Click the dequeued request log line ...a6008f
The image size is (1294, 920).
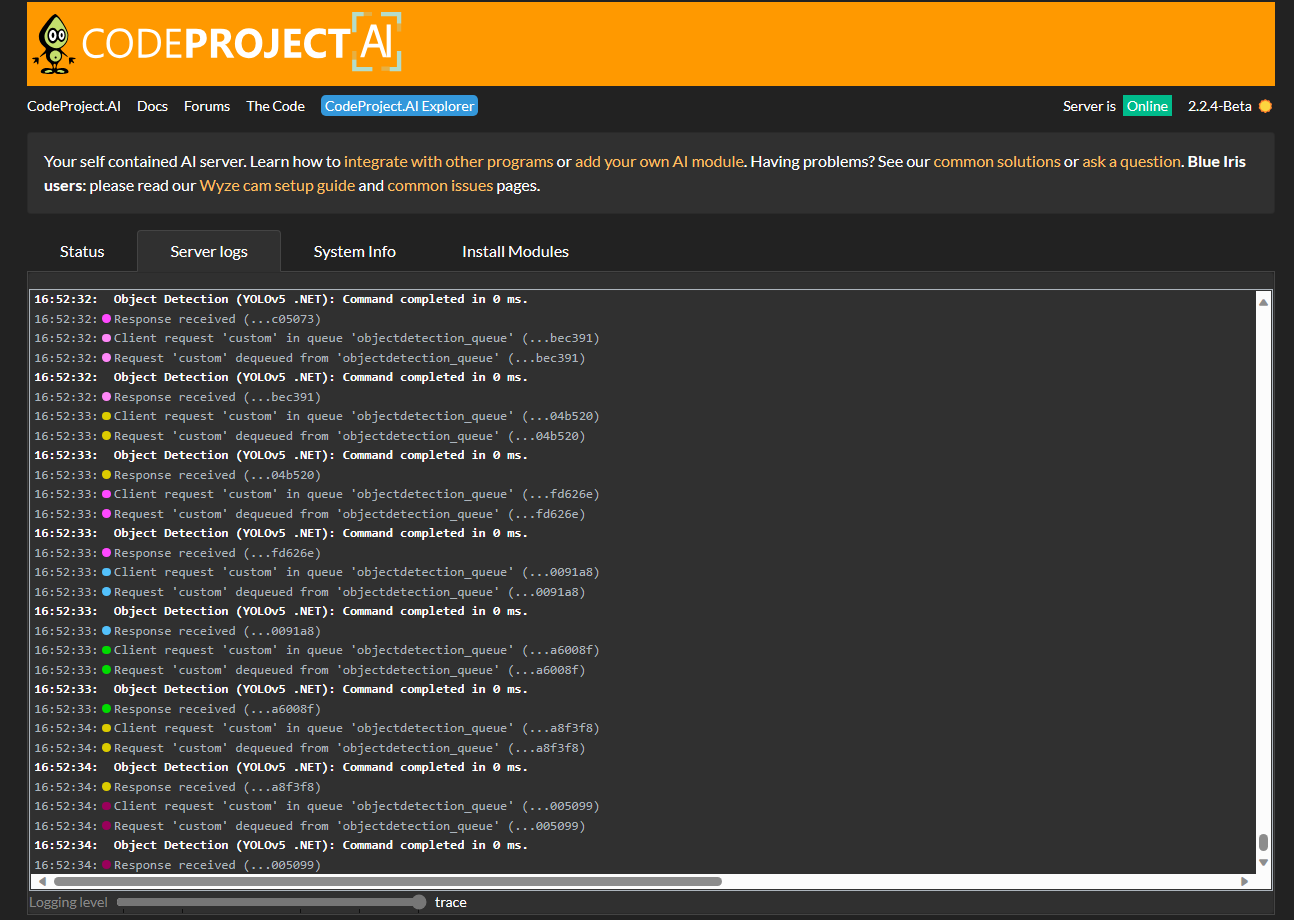310,670
